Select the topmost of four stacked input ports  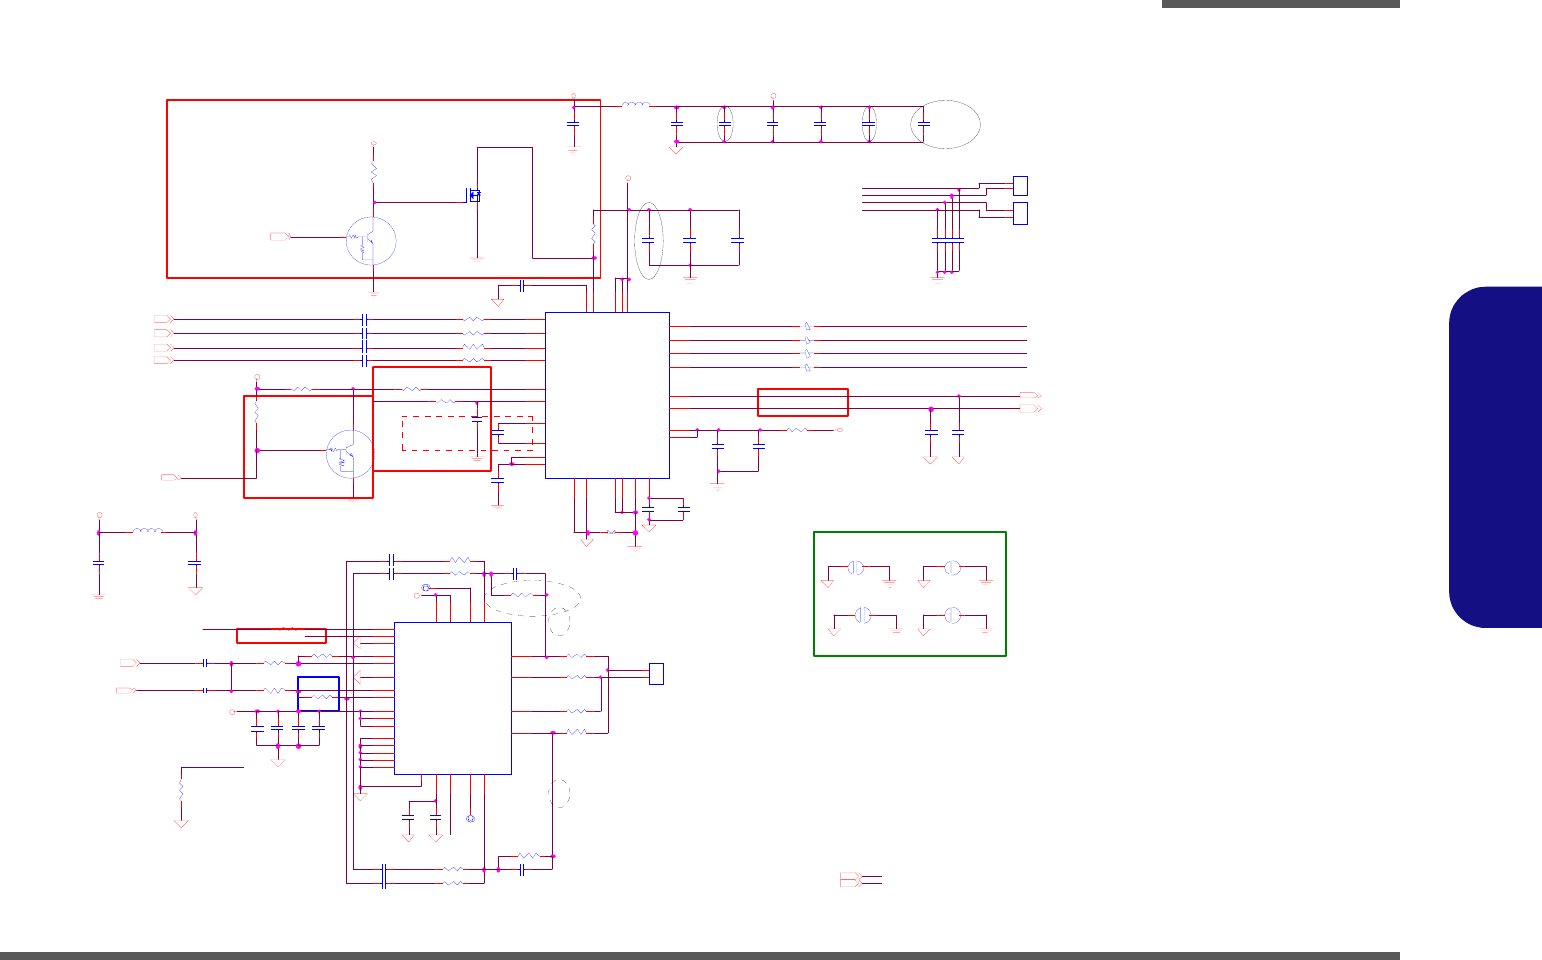coord(163,319)
